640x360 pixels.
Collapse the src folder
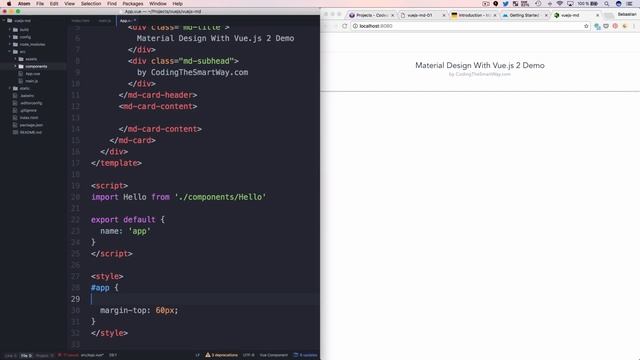pos(10,52)
